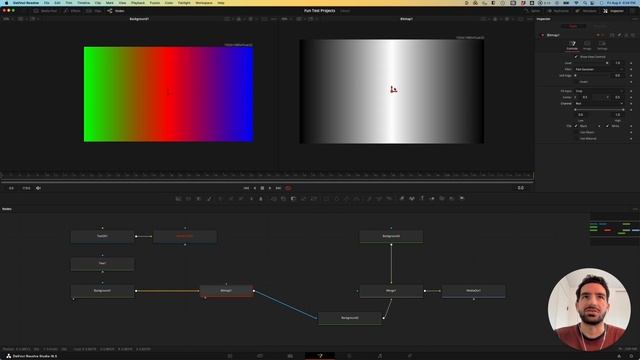Jump to the first frame
640x360 pixels.
point(246,188)
